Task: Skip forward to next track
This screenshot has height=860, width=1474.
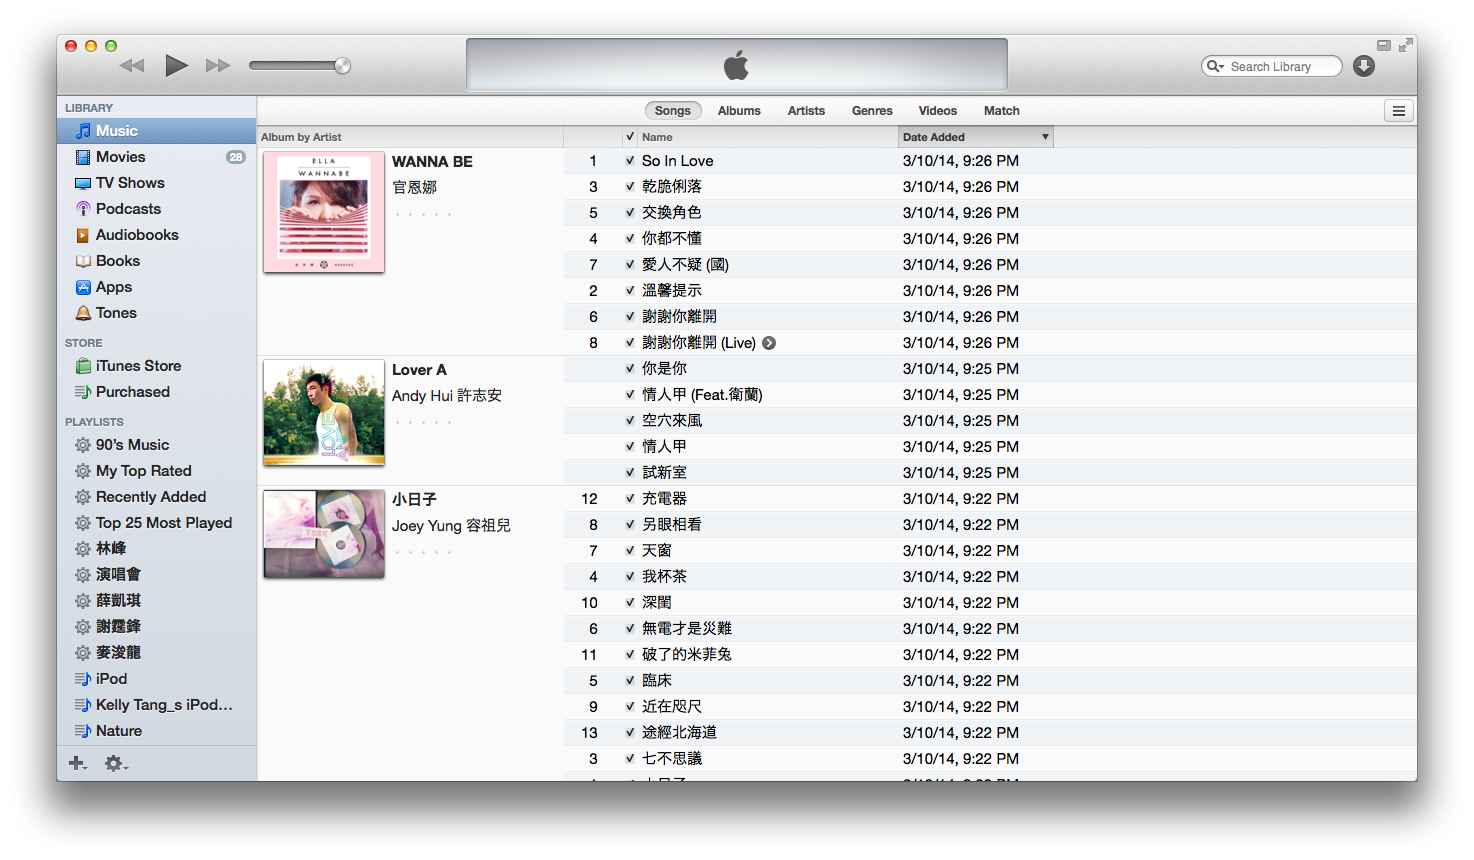Action: [218, 66]
